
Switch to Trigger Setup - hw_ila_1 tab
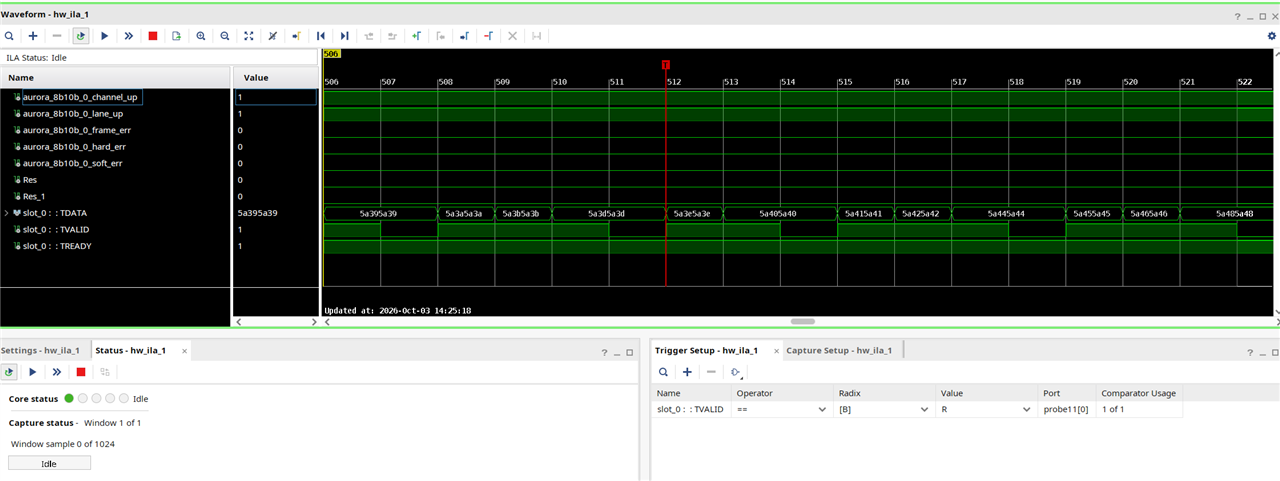coord(707,351)
